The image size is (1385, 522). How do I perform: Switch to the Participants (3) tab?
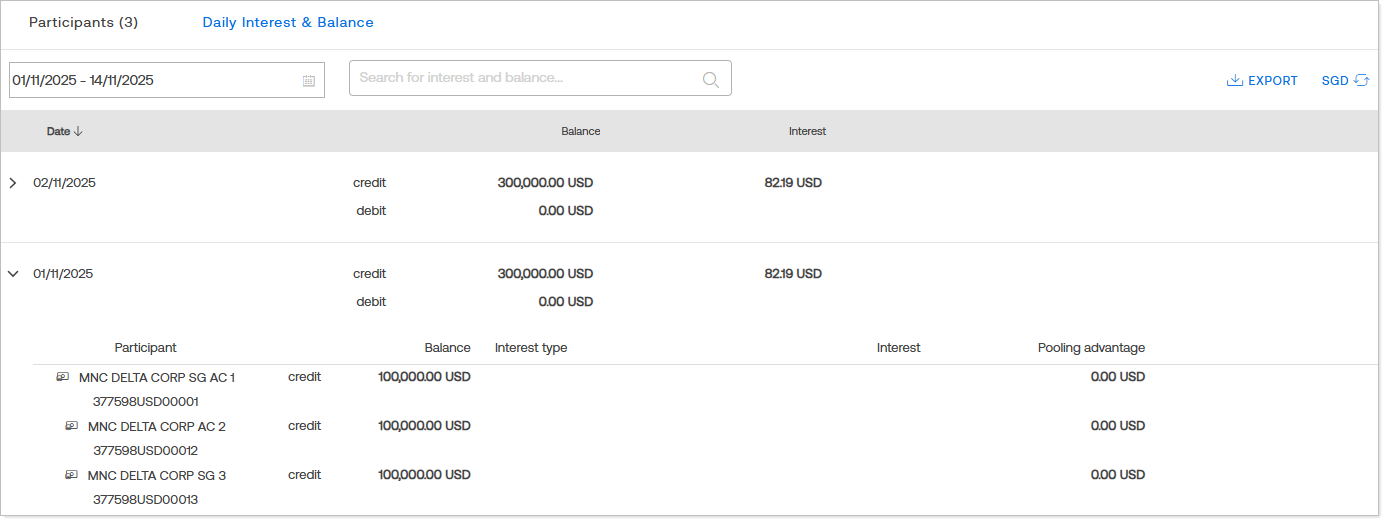click(83, 22)
